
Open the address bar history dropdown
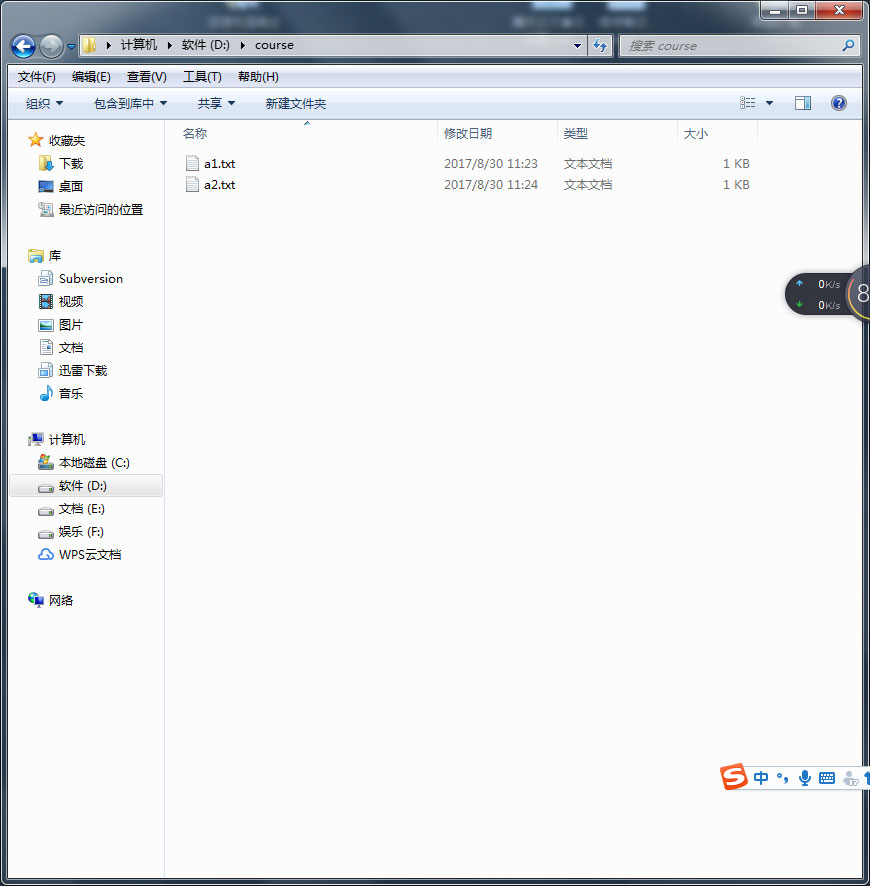coord(577,45)
